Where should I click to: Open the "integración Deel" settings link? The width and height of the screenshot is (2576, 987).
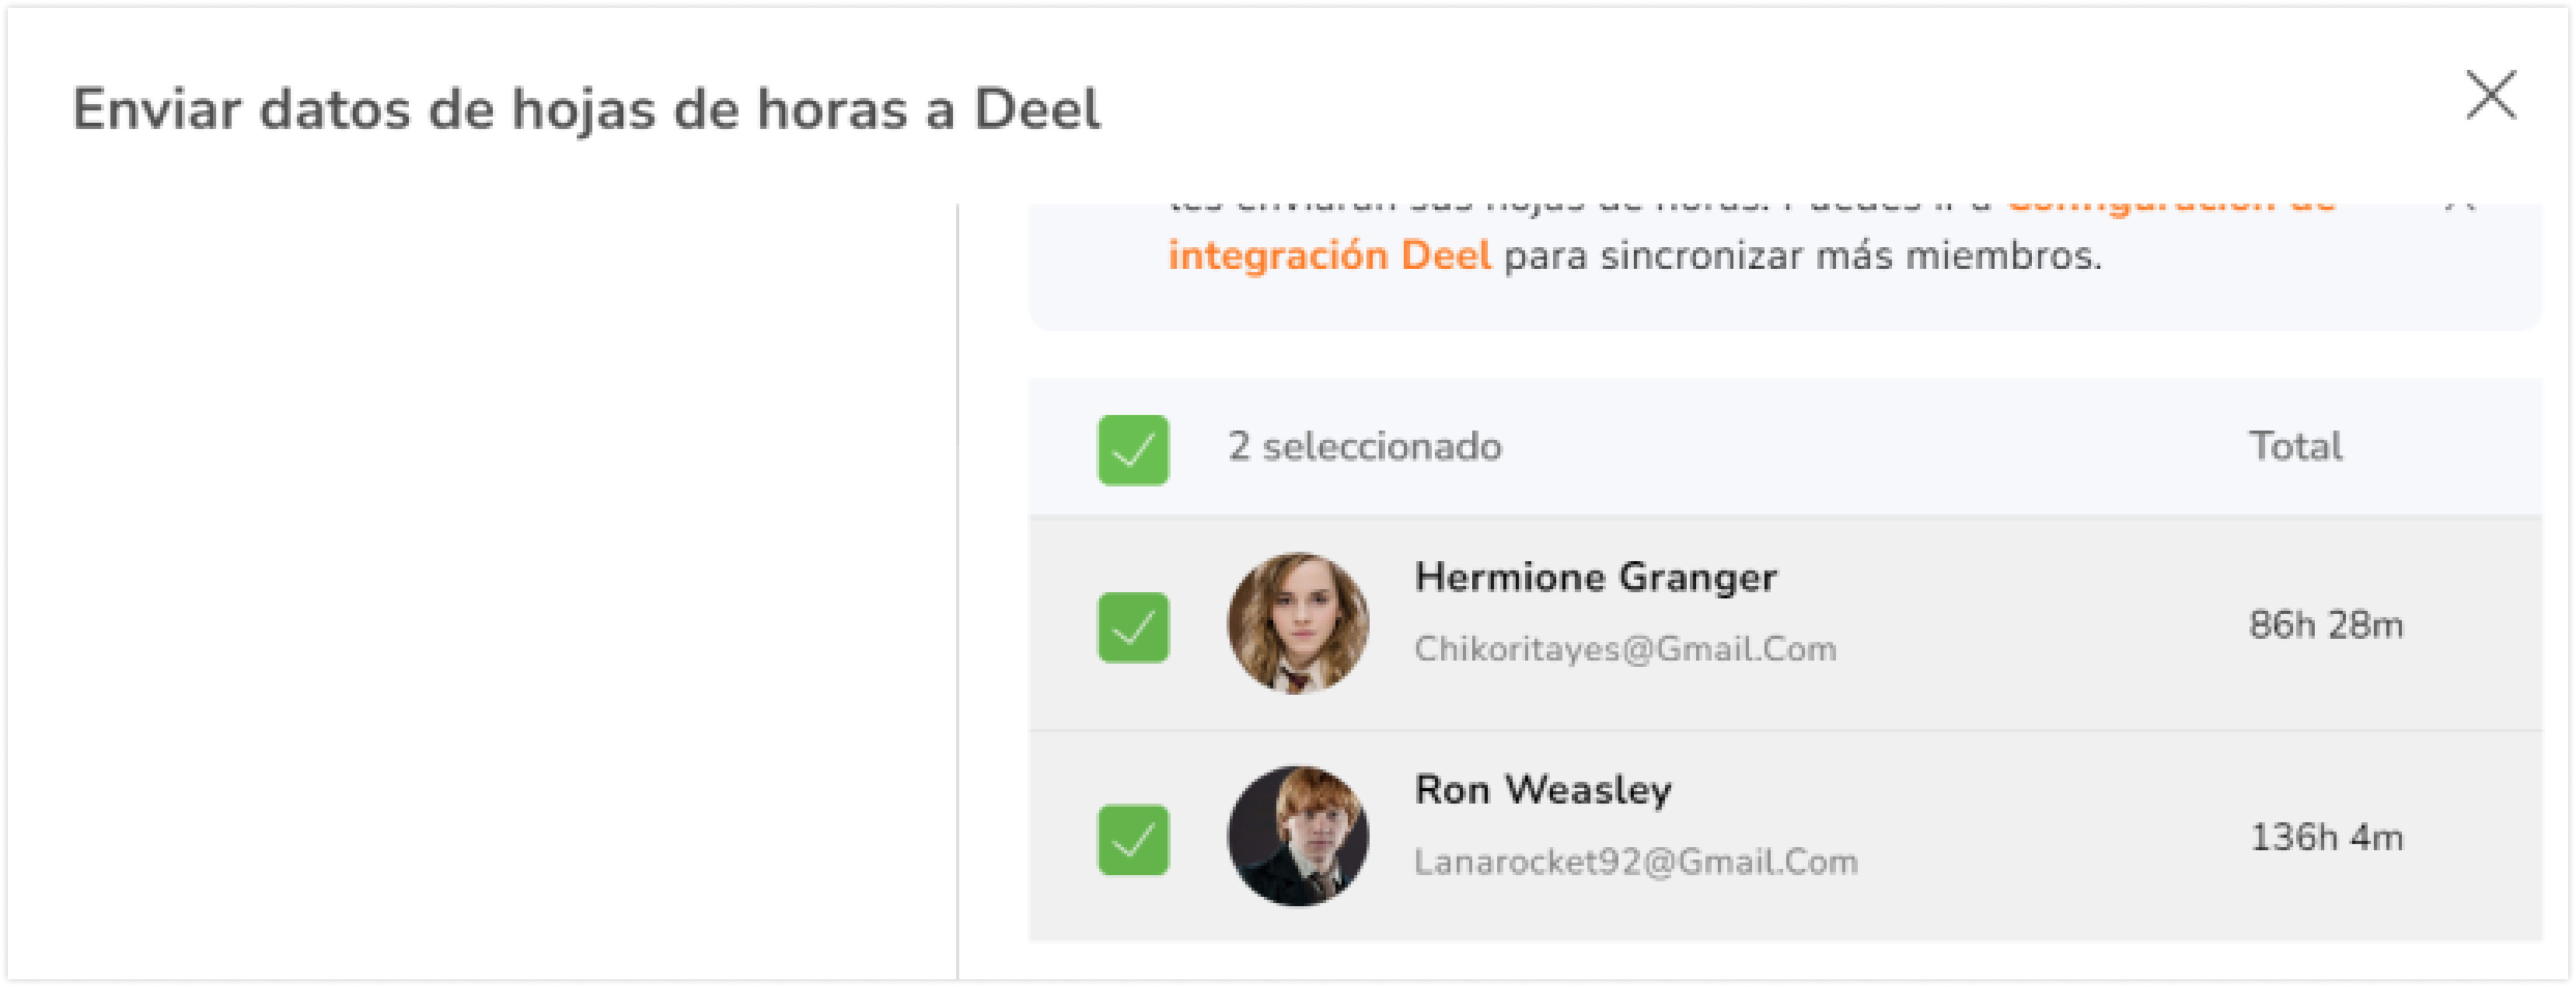coord(1329,256)
